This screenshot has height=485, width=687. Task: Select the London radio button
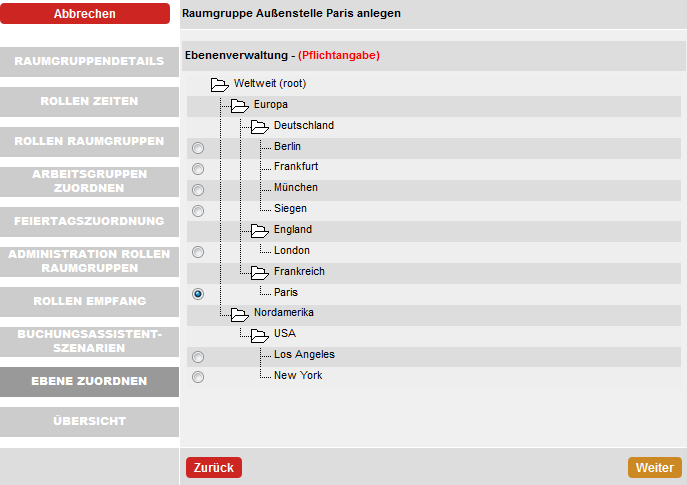(x=198, y=252)
